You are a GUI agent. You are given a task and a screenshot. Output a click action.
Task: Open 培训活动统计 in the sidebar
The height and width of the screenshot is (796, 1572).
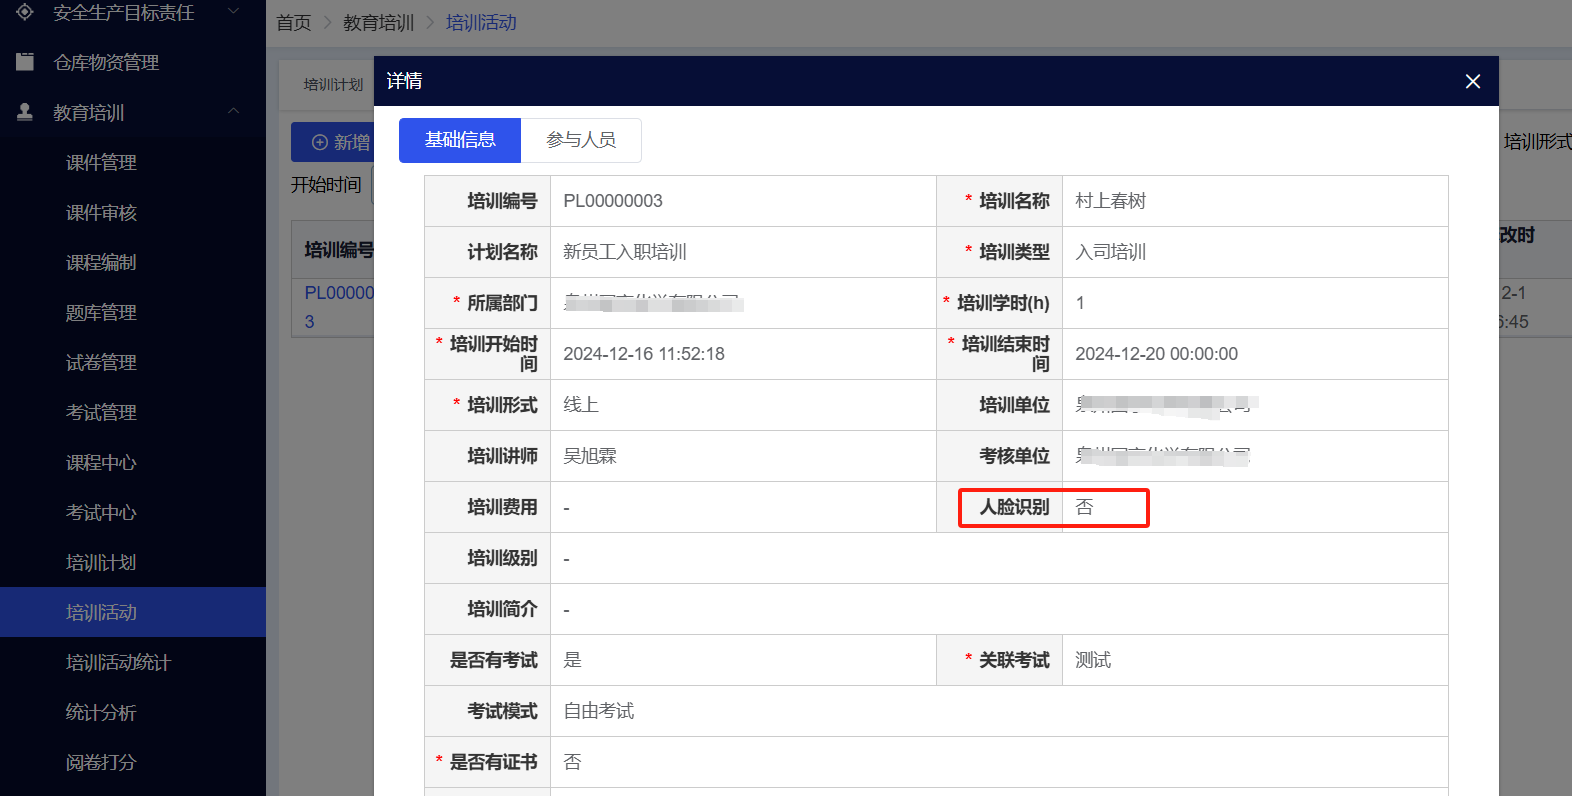(x=118, y=662)
